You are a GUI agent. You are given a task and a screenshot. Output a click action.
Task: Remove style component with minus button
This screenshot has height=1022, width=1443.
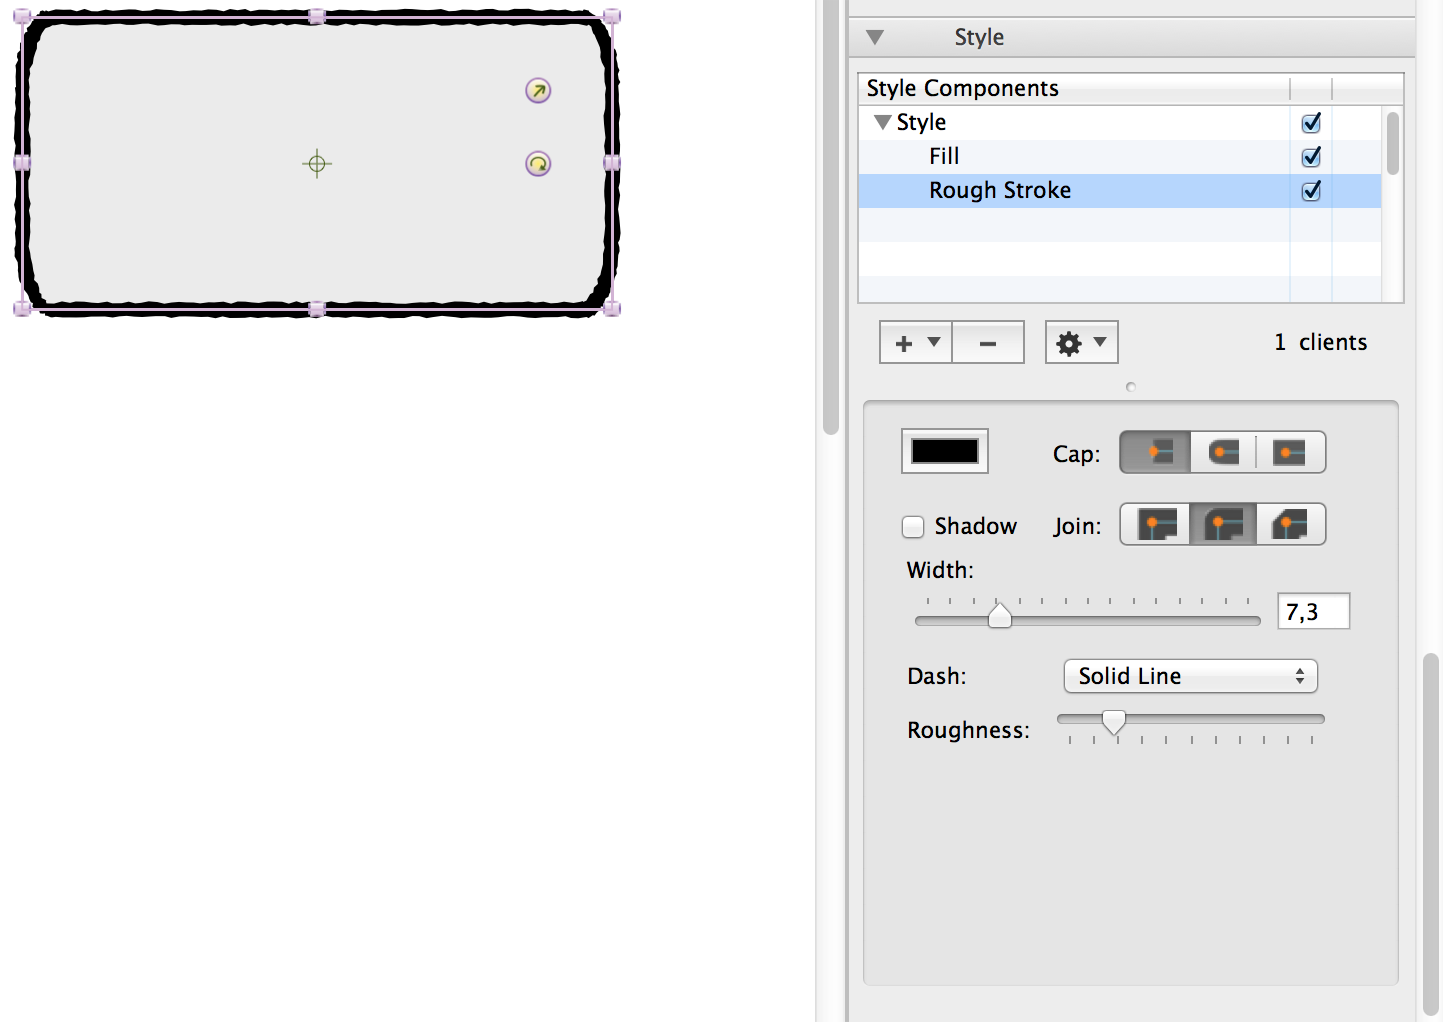tap(988, 342)
